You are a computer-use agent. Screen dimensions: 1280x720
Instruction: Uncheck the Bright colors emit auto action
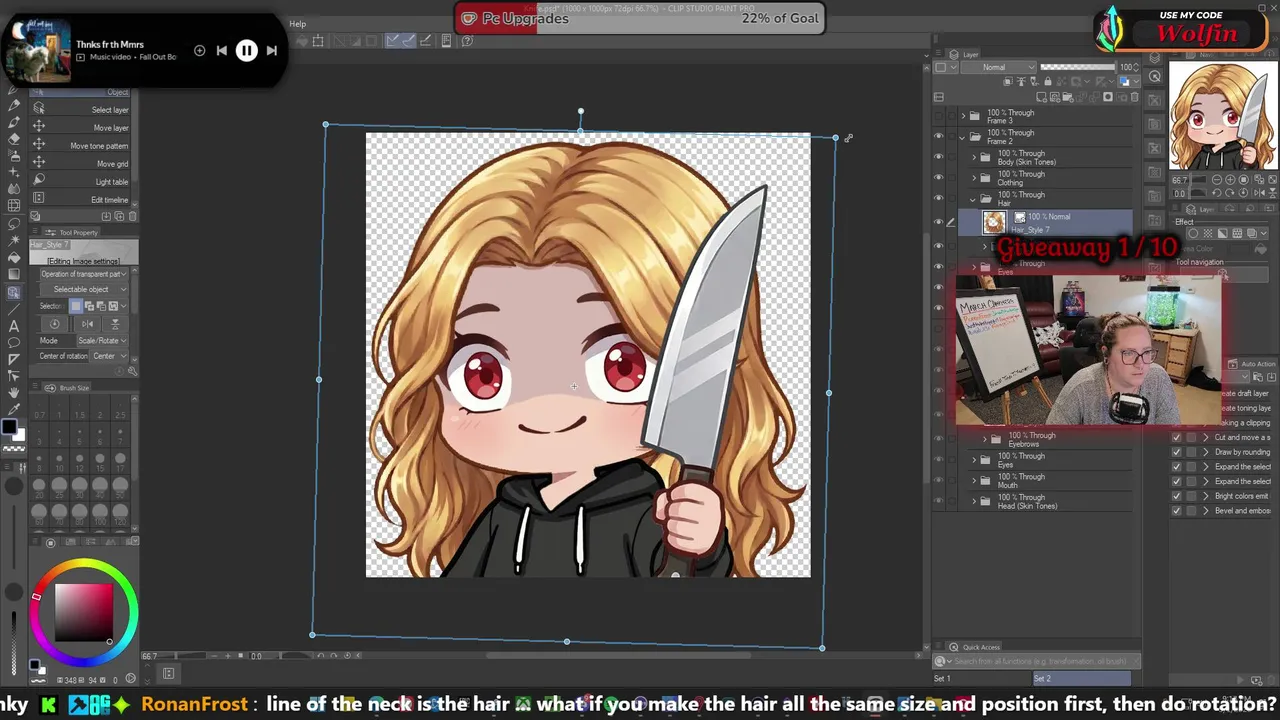click(1176, 496)
